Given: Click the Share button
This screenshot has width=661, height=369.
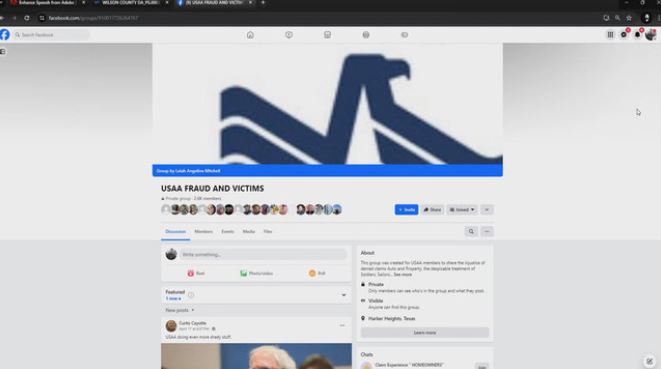Looking at the screenshot, I should pos(433,210).
